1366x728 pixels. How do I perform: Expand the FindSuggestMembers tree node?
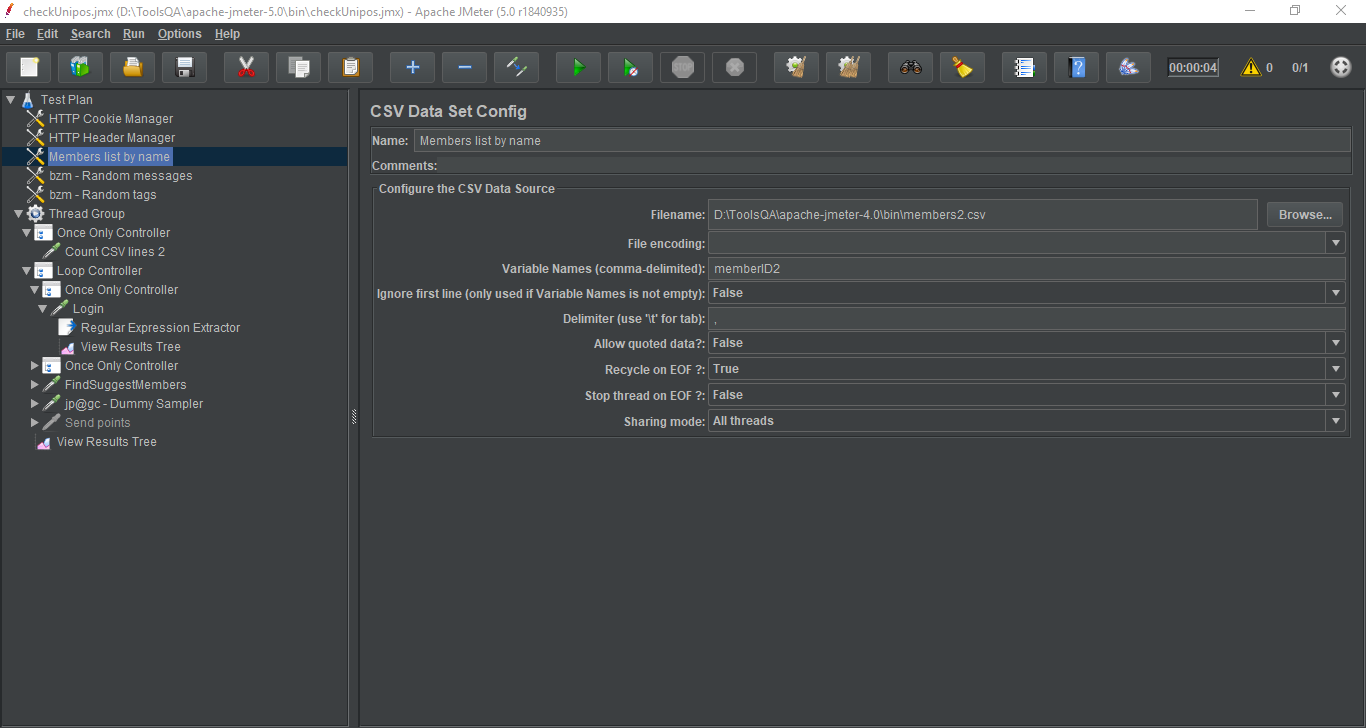pyautogui.click(x=35, y=385)
